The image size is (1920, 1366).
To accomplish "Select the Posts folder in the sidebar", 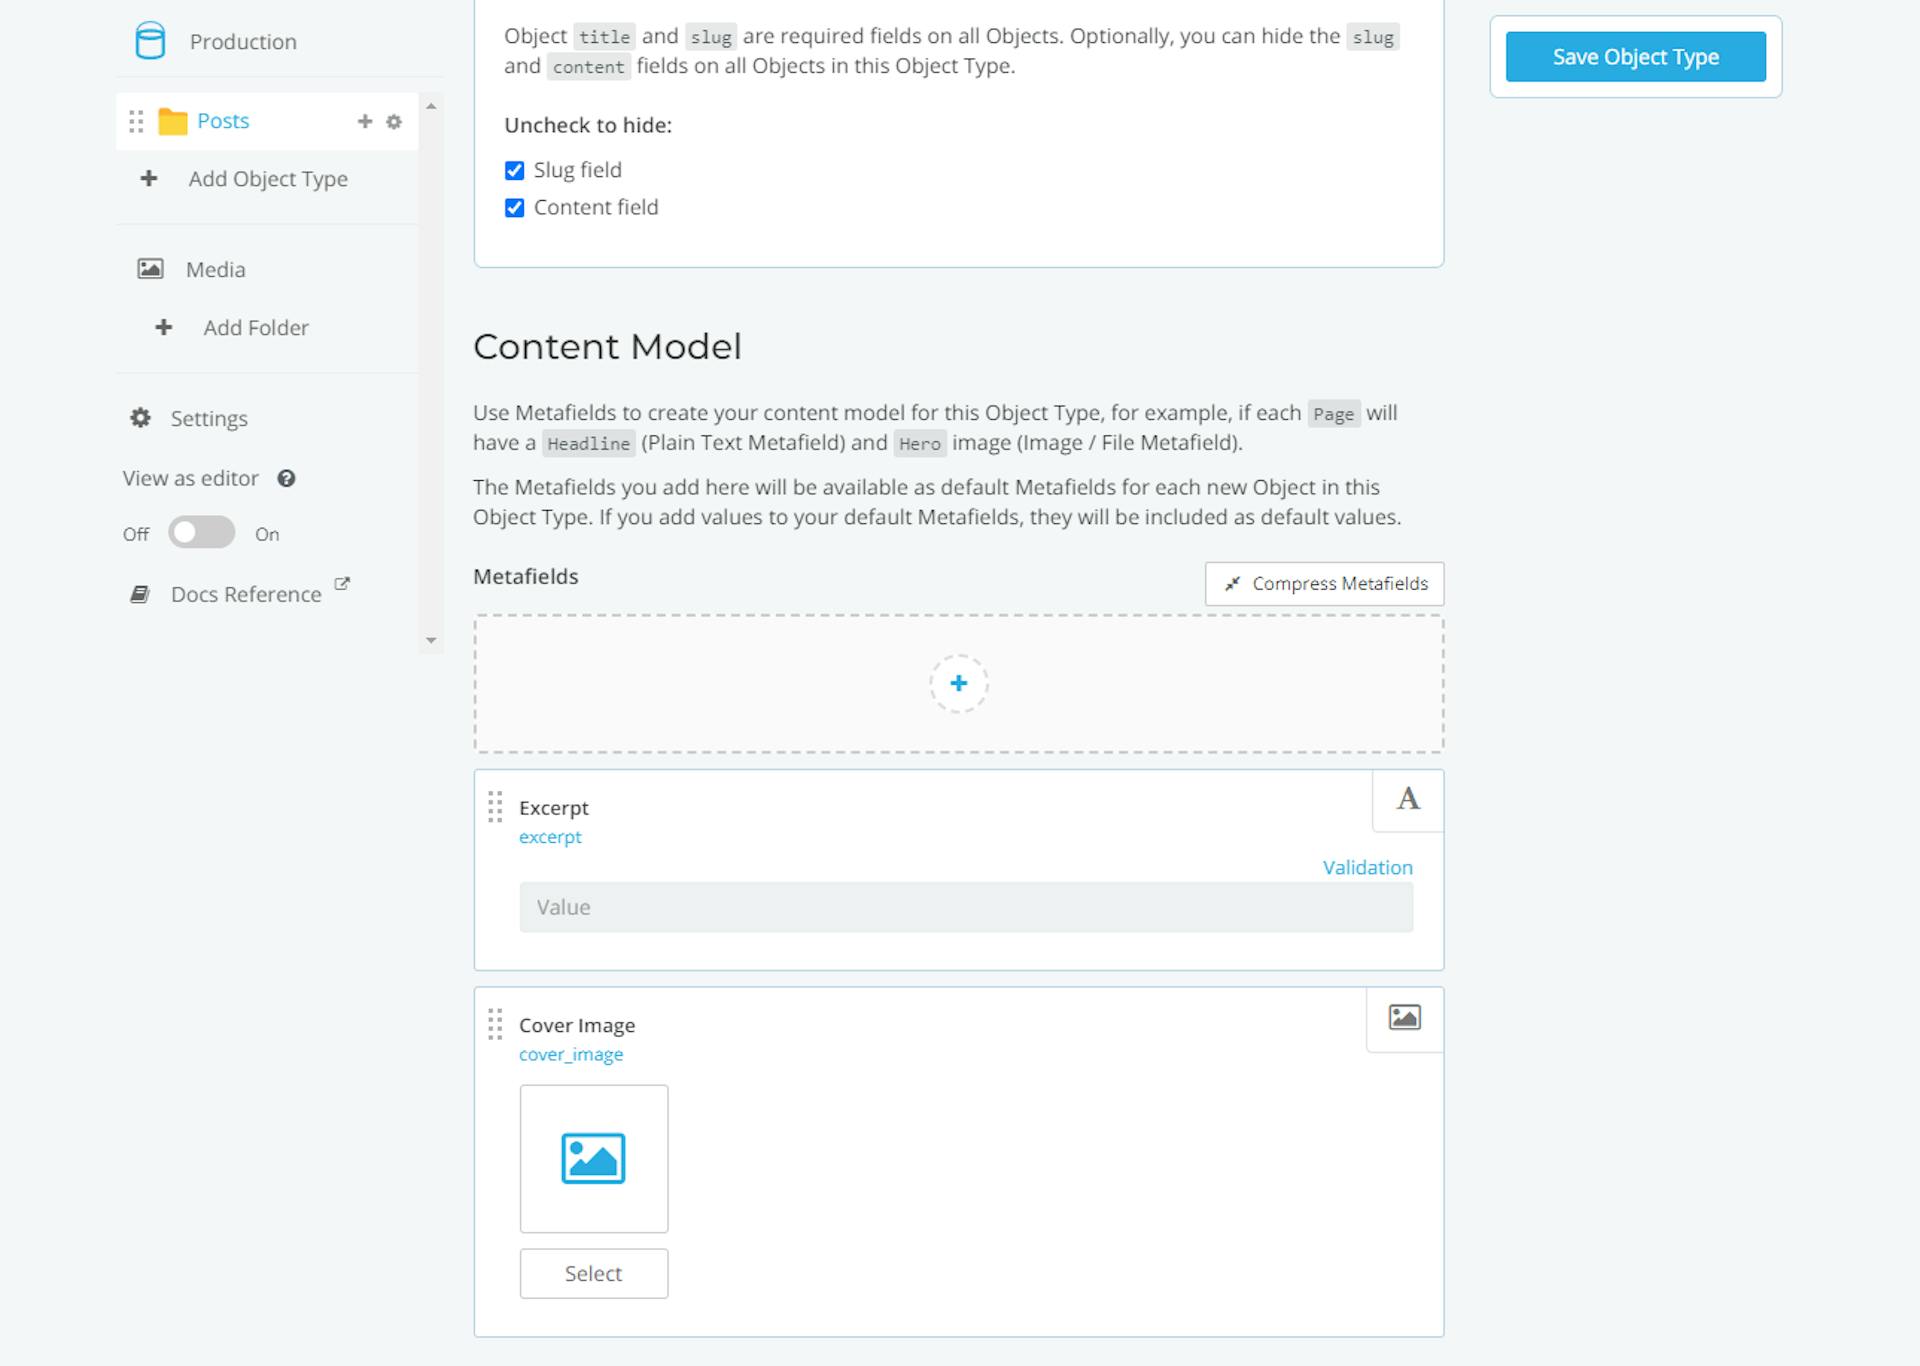I will 224,120.
